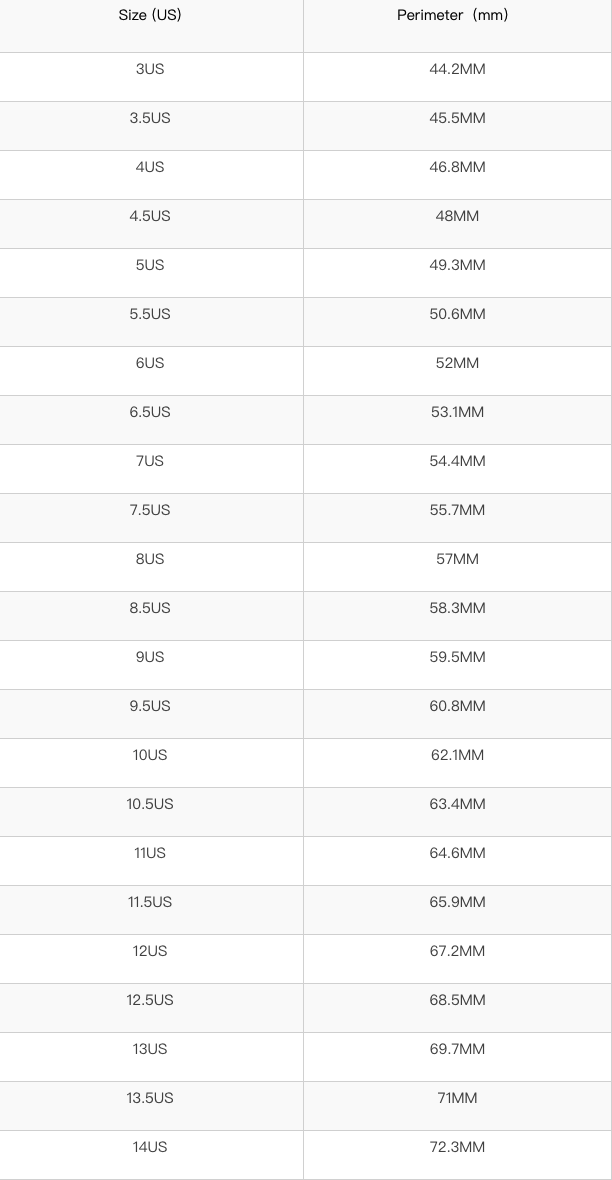Select the 7US size cell
Viewport: 612px width, 1180px height.
point(150,461)
